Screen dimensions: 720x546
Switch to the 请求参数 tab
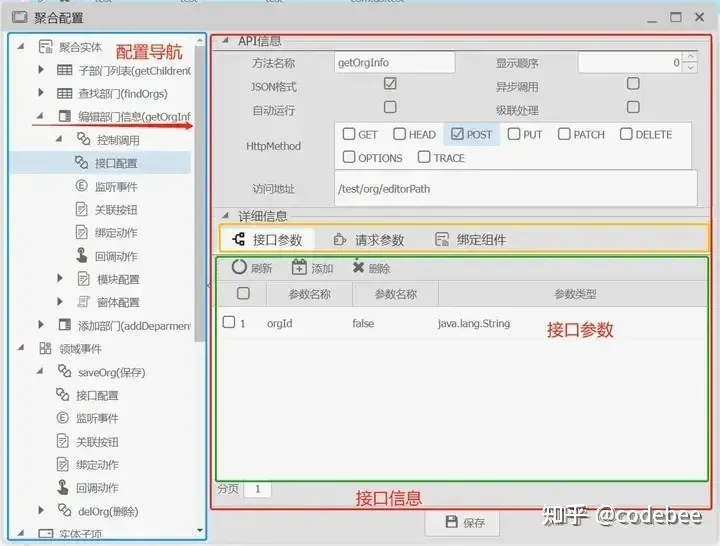click(369, 240)
